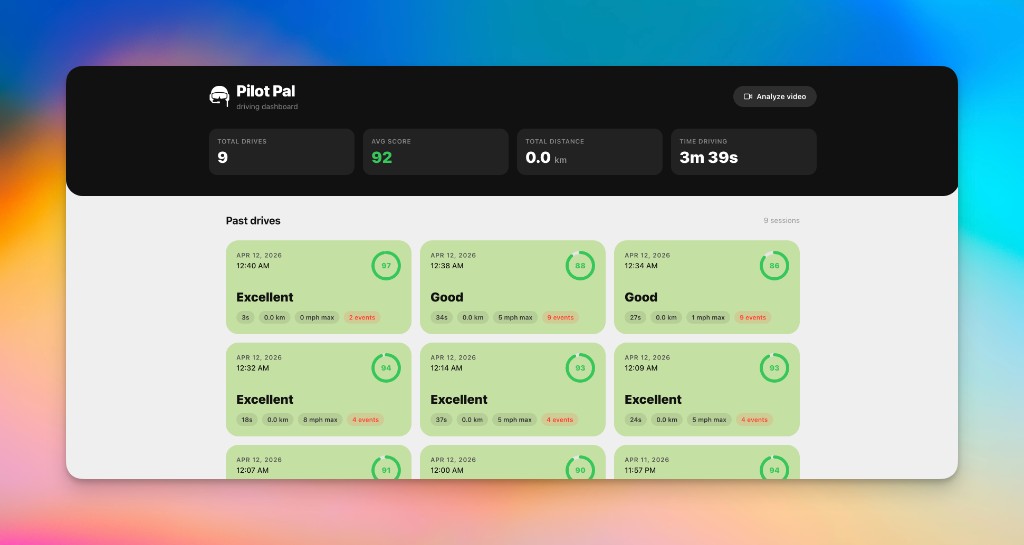Image resolution: width=1024 pixels, height=545 pixels.
Task: Click the Total Distance stat card
Action: click(x=590, y=151)
